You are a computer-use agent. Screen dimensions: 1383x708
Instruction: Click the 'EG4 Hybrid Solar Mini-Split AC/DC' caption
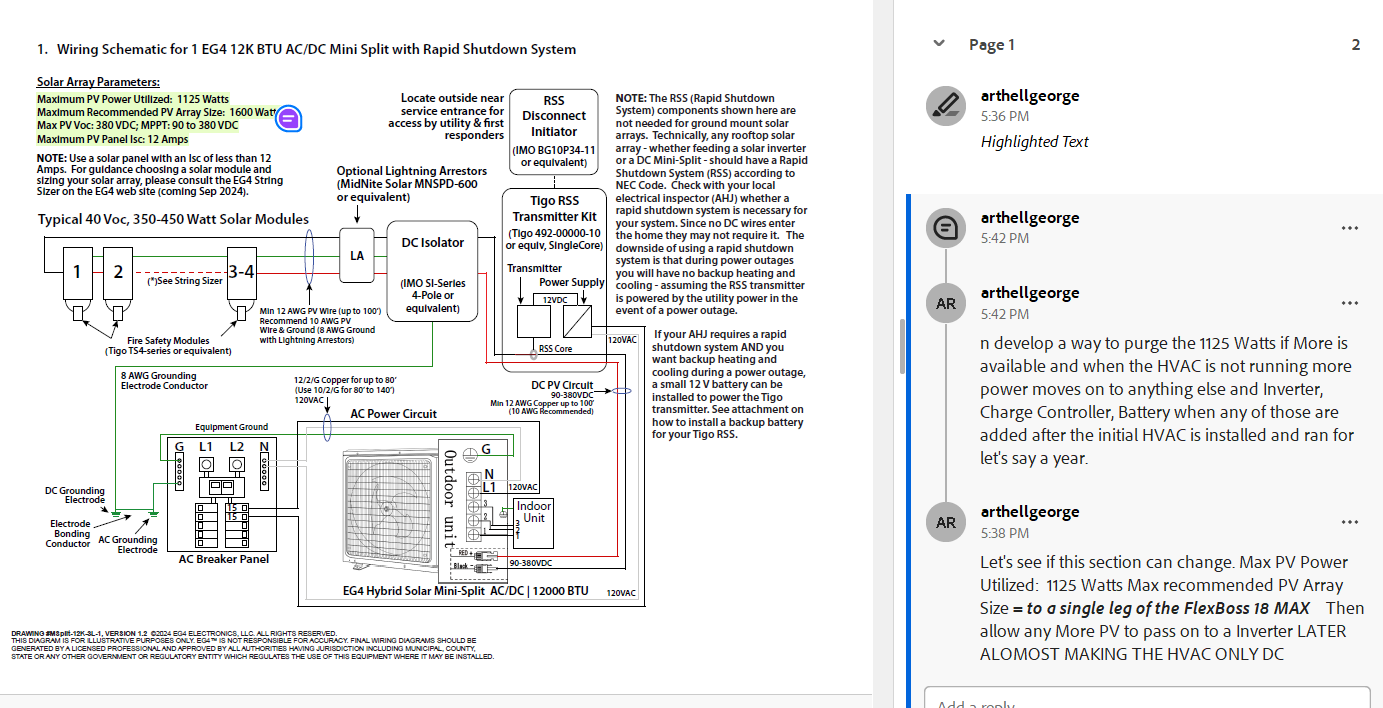click(x=465, y=591)
